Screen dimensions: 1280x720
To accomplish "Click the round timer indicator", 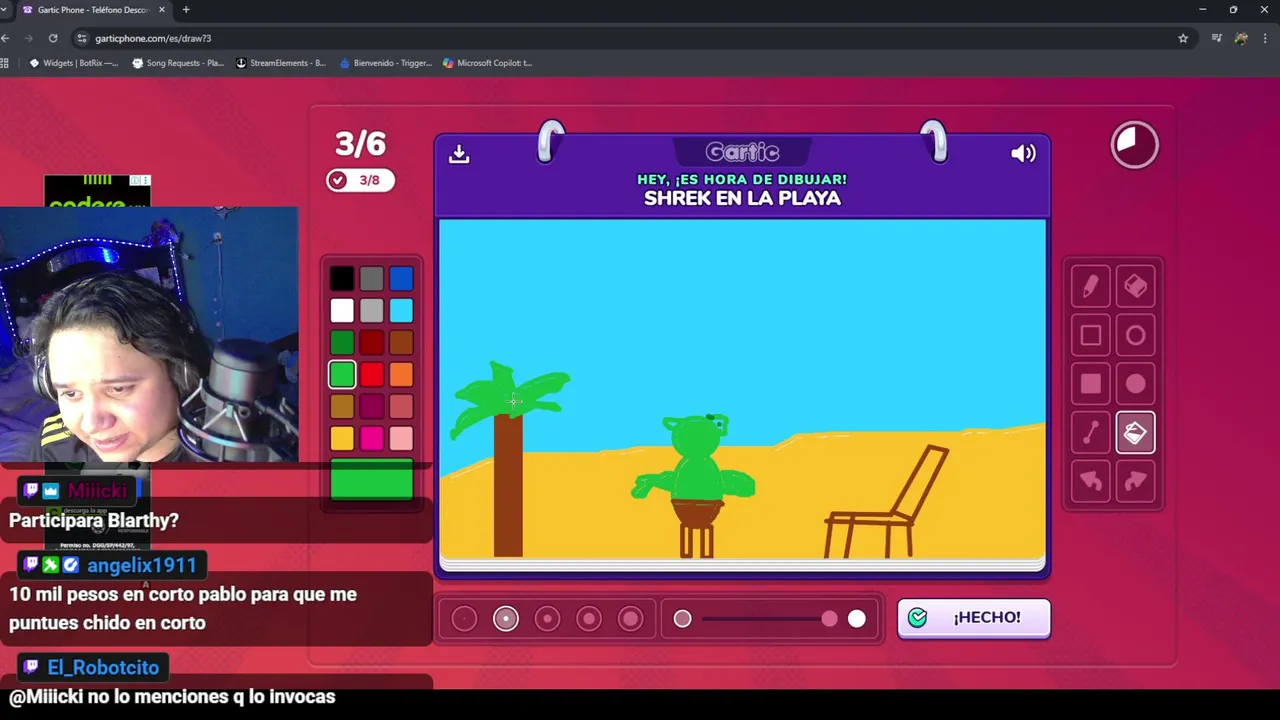I will (x=1135, y=145).
